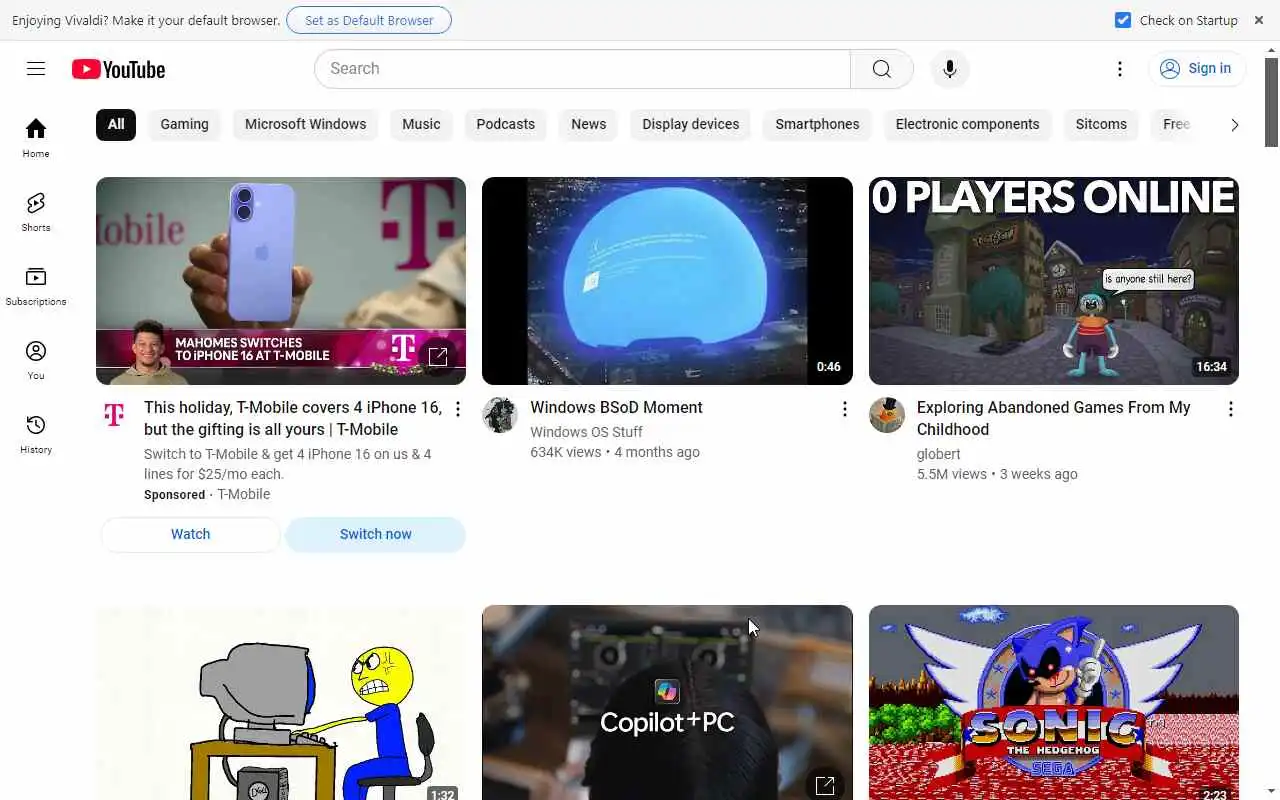Select the Display devices filter chip

coord(691,124)
